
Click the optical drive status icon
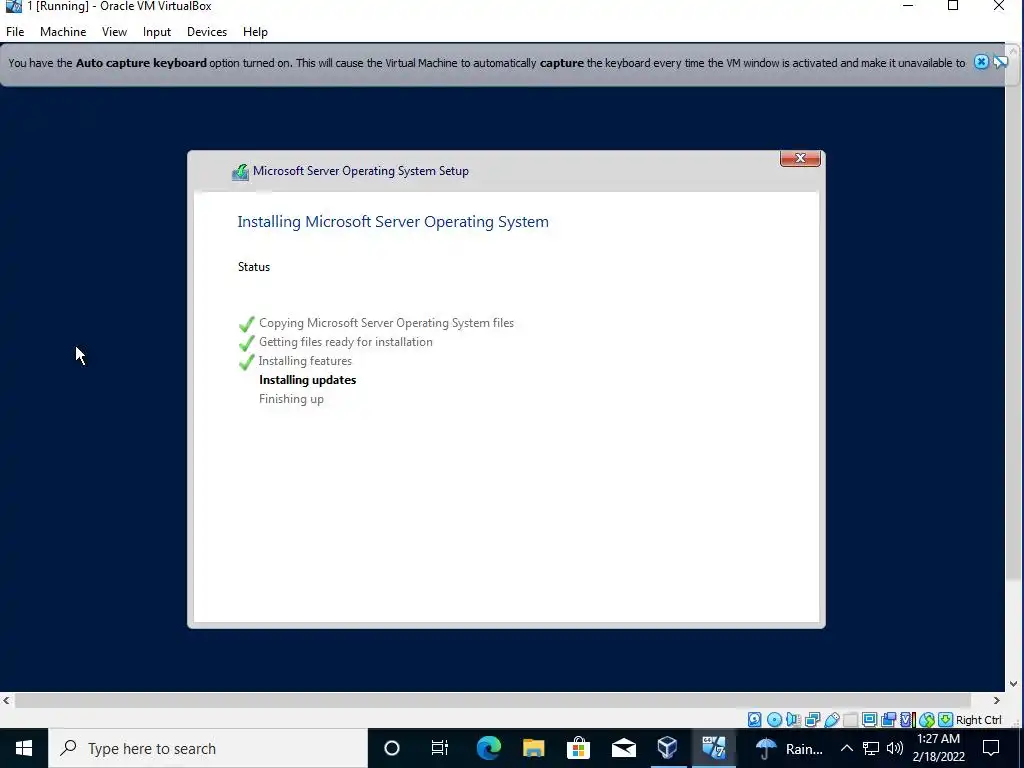(774, 720)
